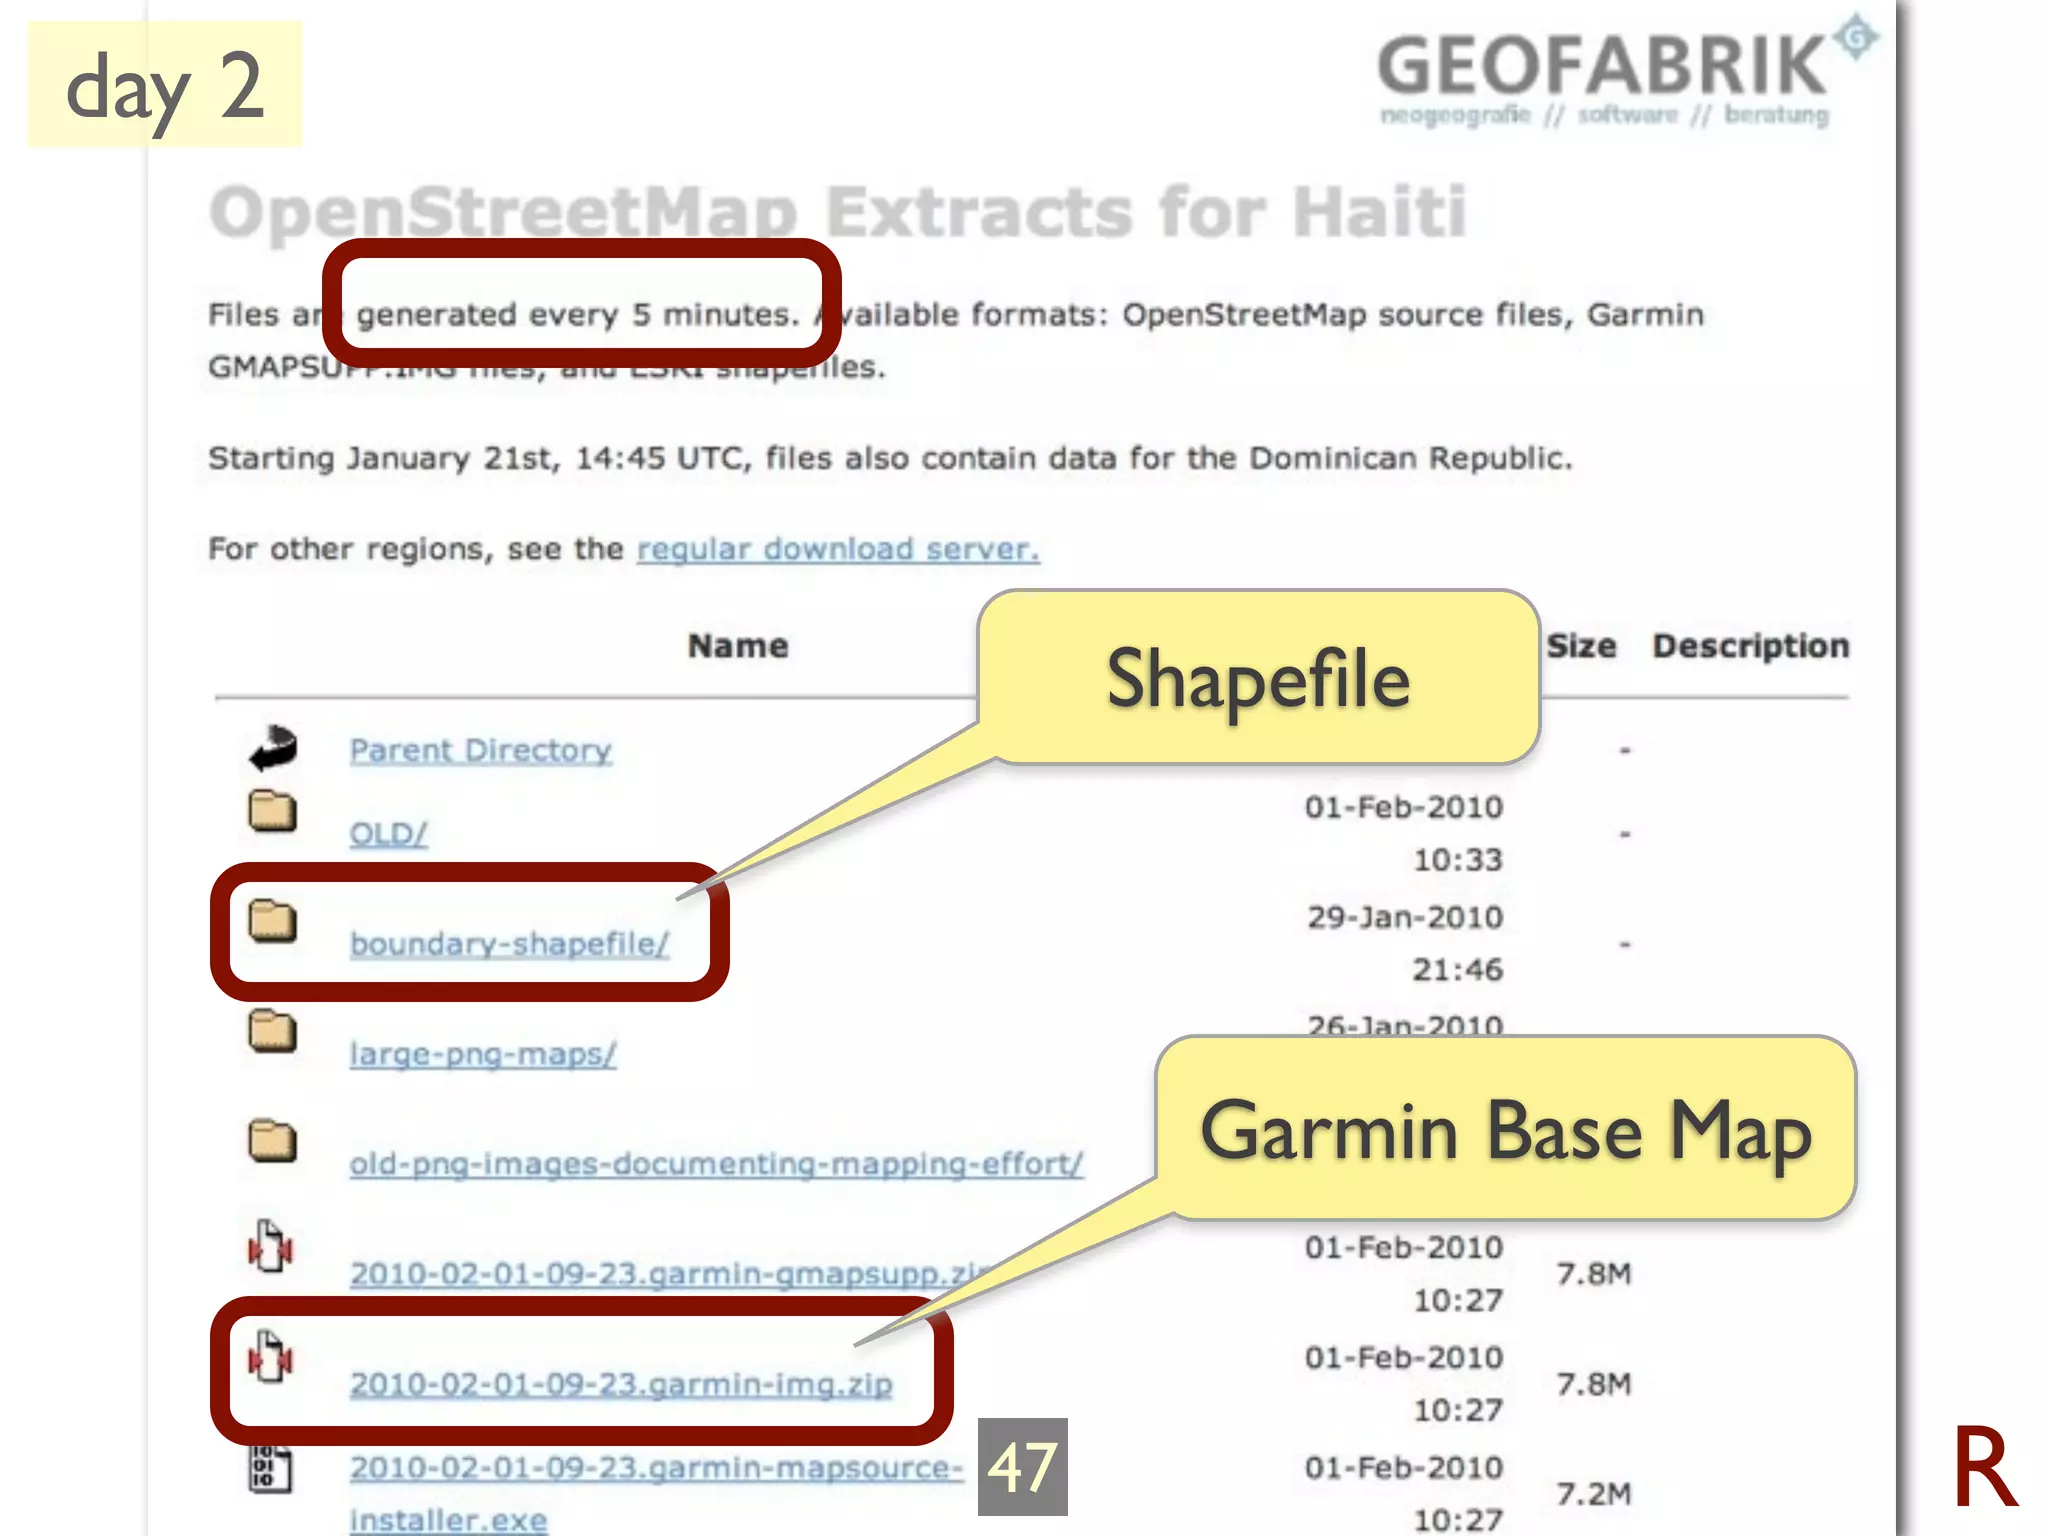Click the 29-Jan-2010 21:46 date of boundary-shapefile

tap(1404, 943)
